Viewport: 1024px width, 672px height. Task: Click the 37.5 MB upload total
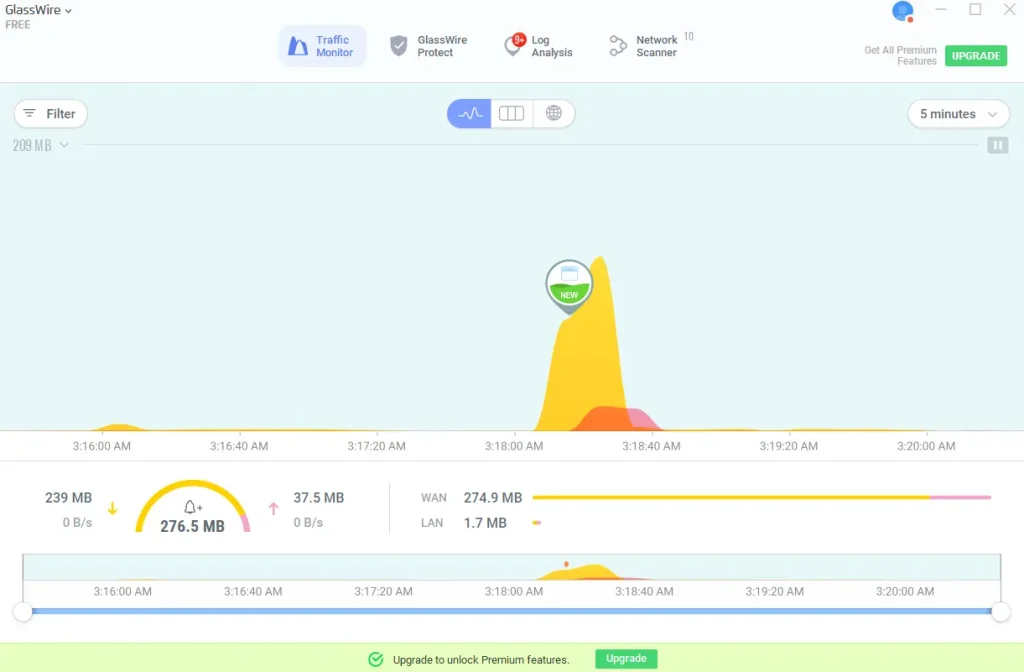point(319,498)
